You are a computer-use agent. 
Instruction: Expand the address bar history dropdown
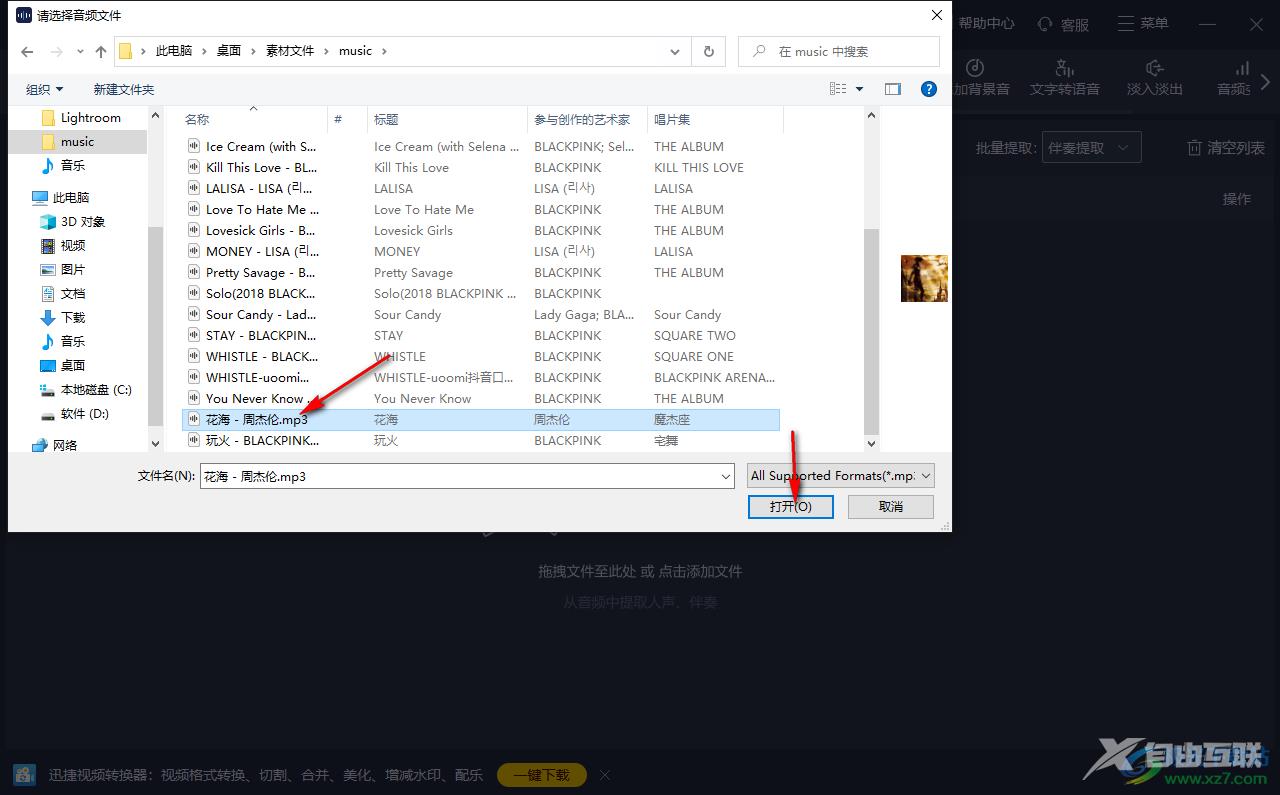(677, 51)
